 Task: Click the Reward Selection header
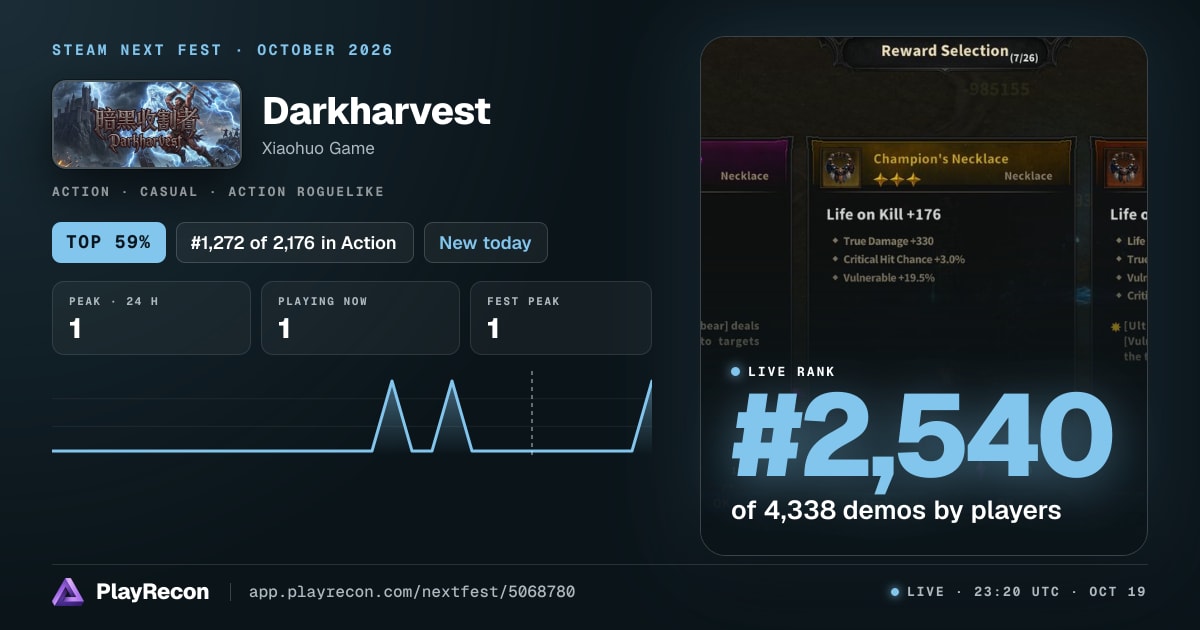click(944, 51)
